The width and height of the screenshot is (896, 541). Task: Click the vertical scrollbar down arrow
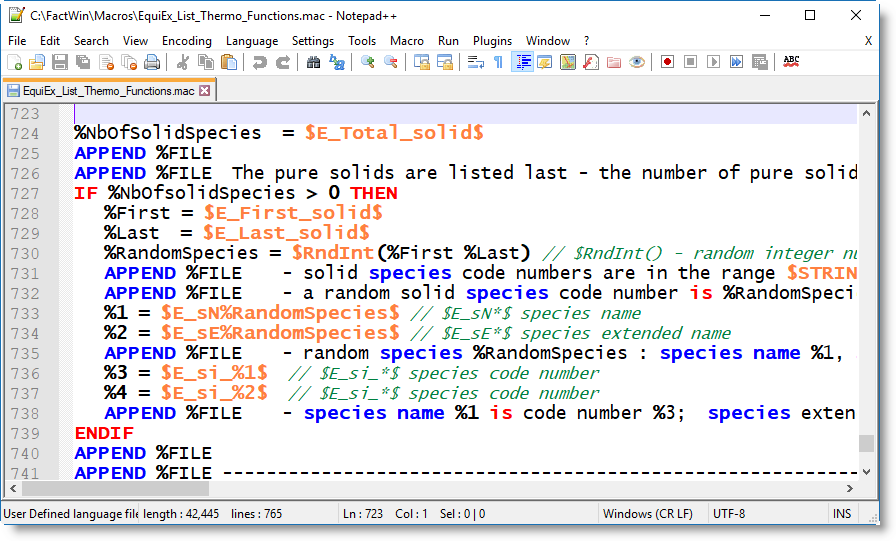click(x=866, y=472)
